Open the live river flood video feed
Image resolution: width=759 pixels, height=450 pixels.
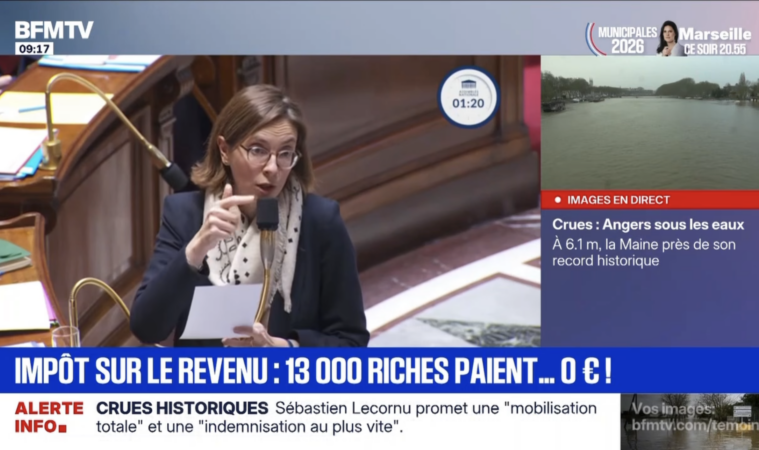pos(649,122)
